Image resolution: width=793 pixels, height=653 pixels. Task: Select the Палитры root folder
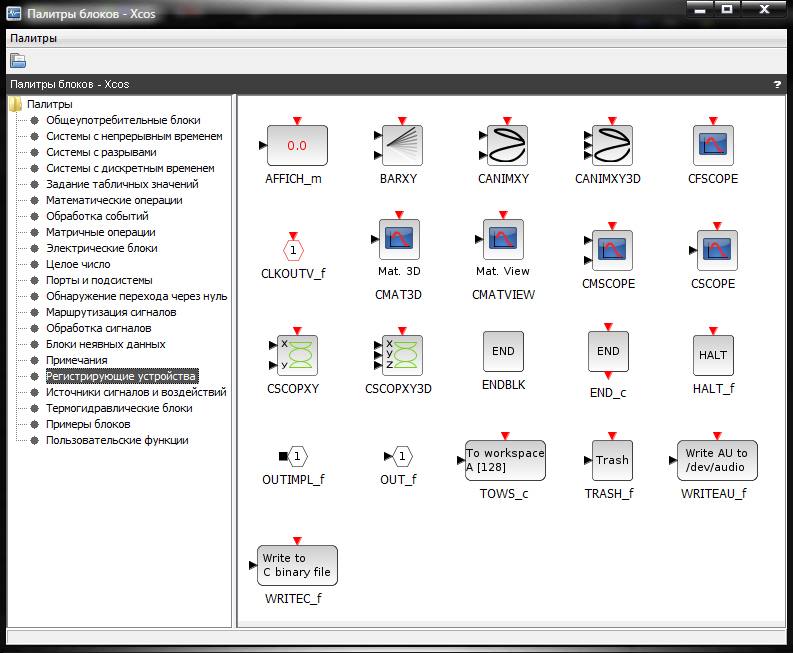pyautogui.click(x=50, y=104)
